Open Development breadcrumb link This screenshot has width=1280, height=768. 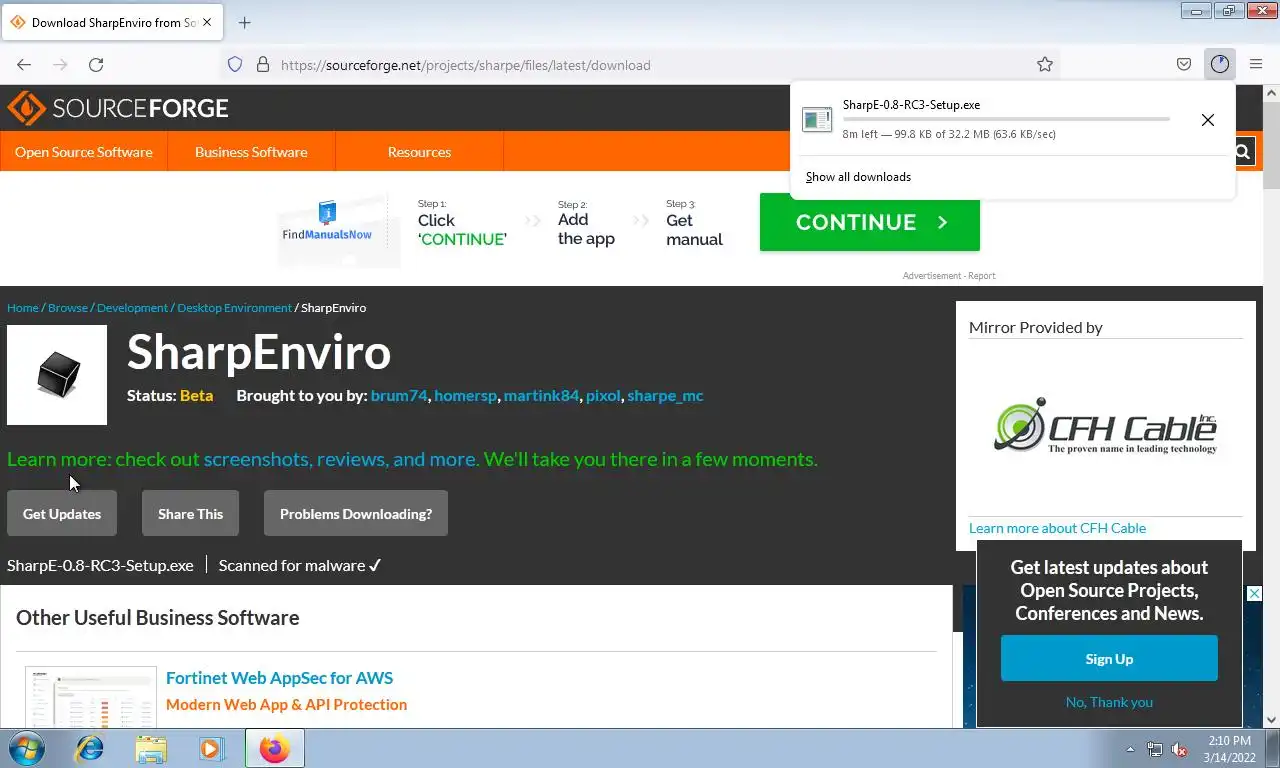132,308
